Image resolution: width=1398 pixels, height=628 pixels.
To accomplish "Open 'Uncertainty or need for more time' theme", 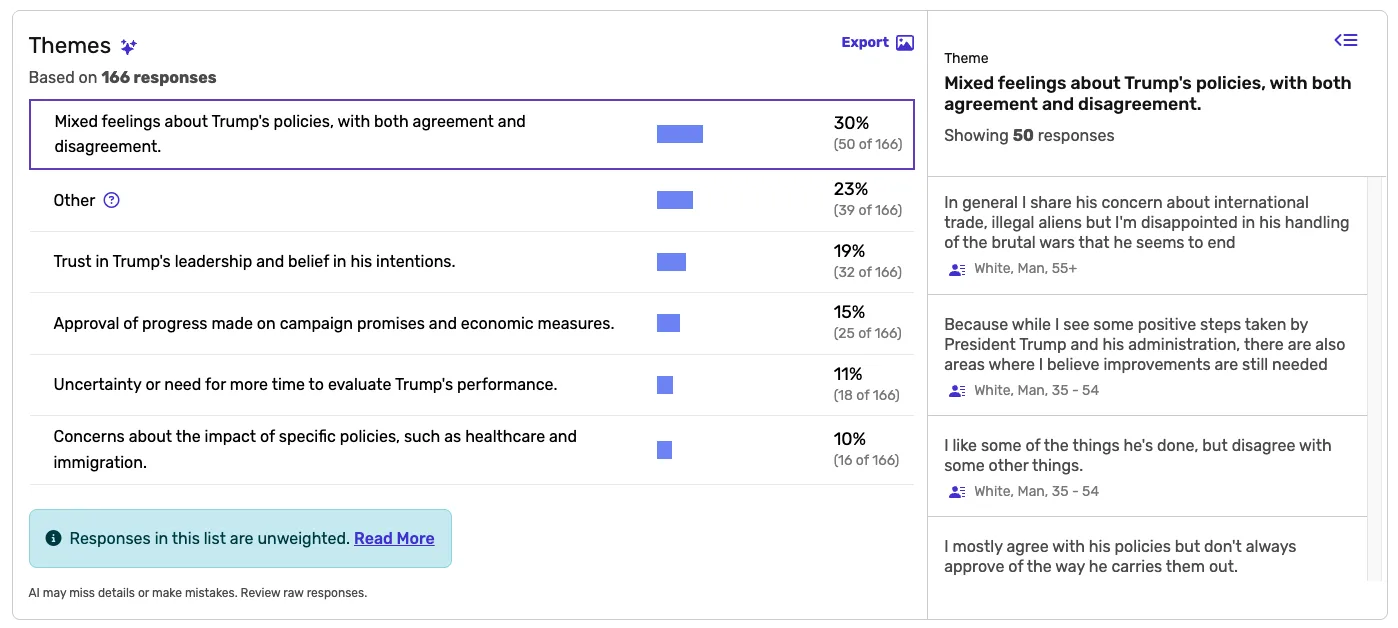I will point(305,385).
